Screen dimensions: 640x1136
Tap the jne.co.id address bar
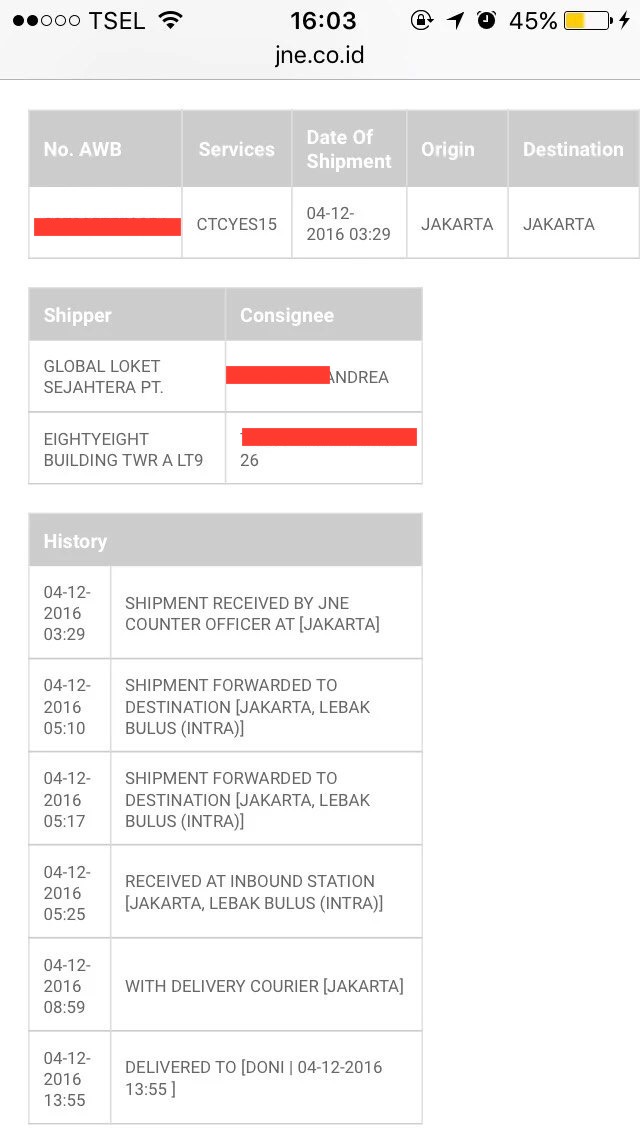320,55
